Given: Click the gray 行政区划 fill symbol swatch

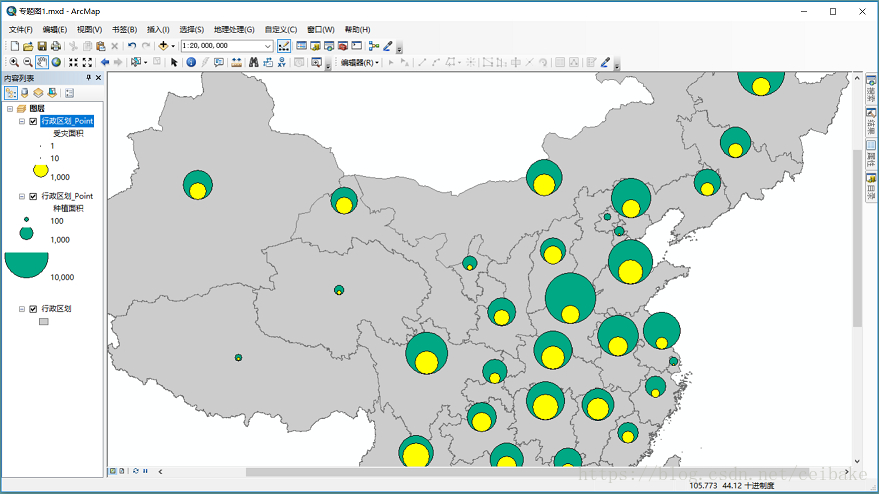Looking at the screenshot, I should [x=44, y=322].
